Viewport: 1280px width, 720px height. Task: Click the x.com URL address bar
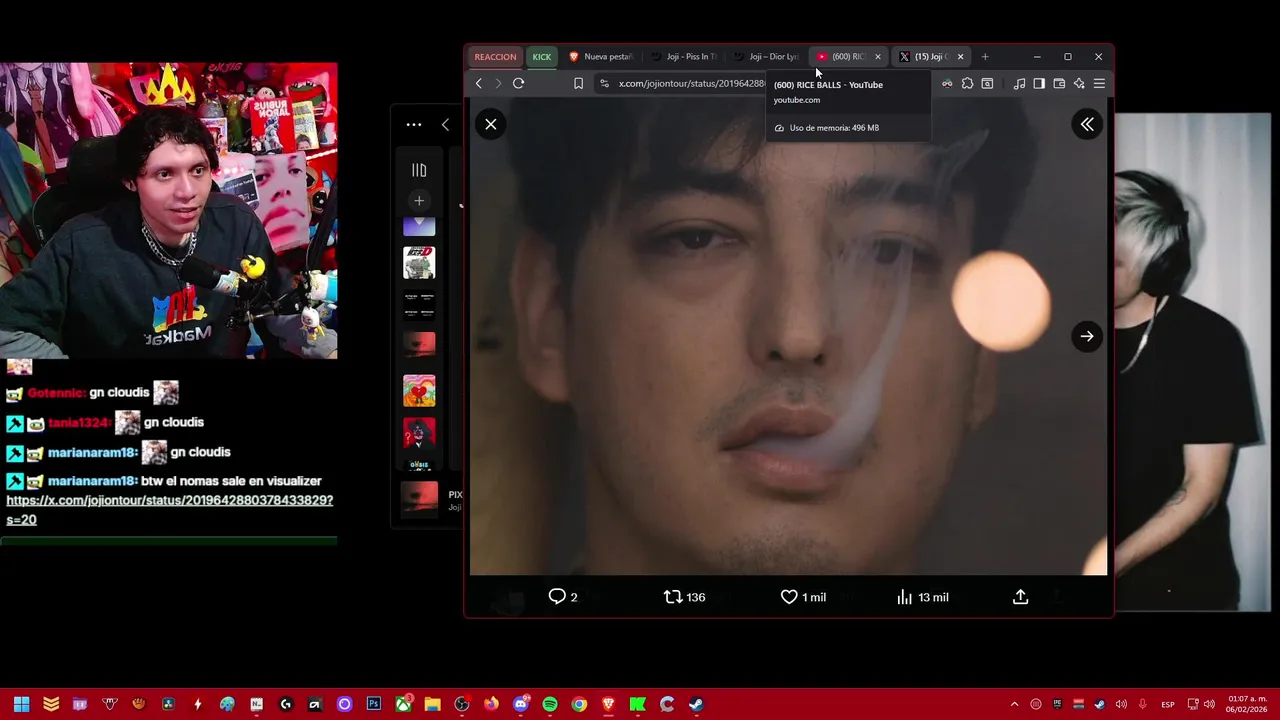pos(691,84)
